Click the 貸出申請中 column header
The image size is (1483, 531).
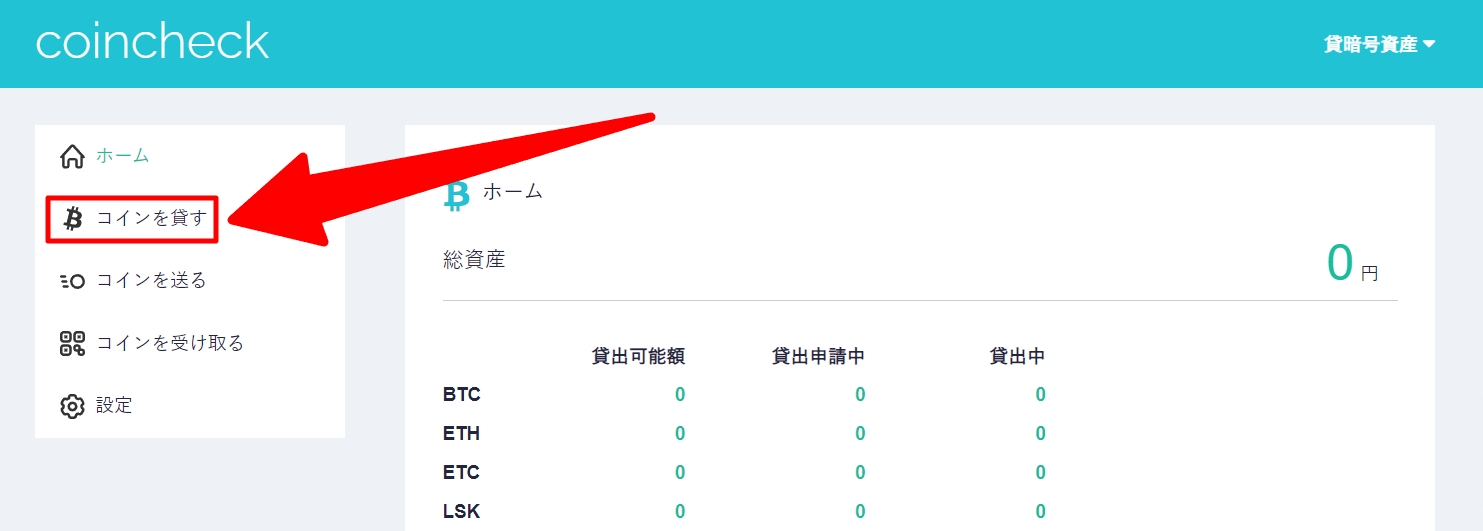click(x=818, y=356)
